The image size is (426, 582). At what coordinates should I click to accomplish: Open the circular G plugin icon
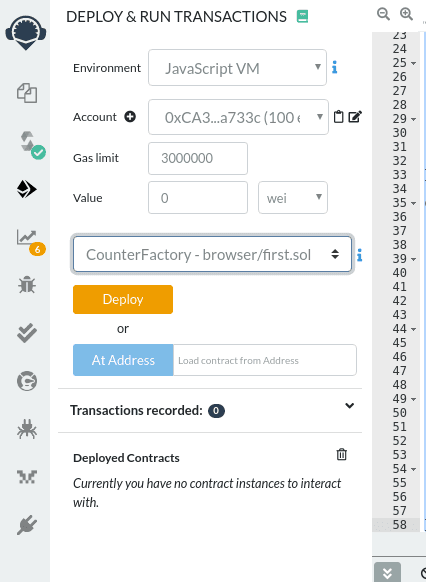point(27,381)
